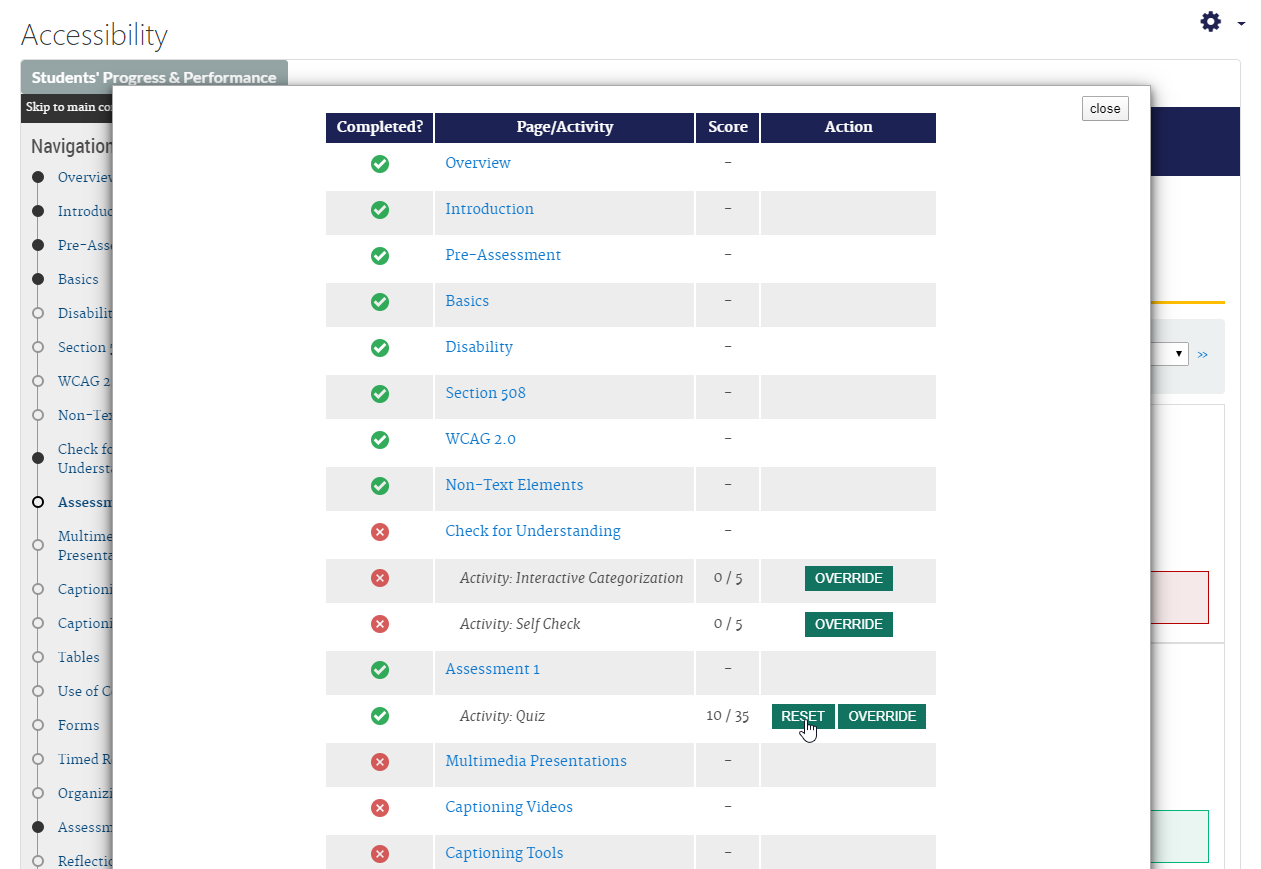Open the gear settings menu

[1211, 21]
